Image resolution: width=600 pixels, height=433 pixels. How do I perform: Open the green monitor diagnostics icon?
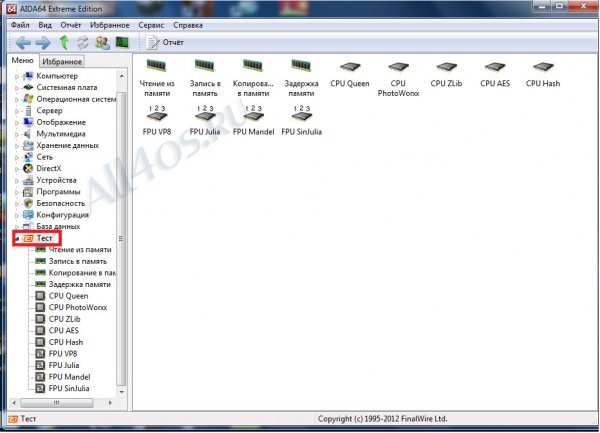[122, 42]
